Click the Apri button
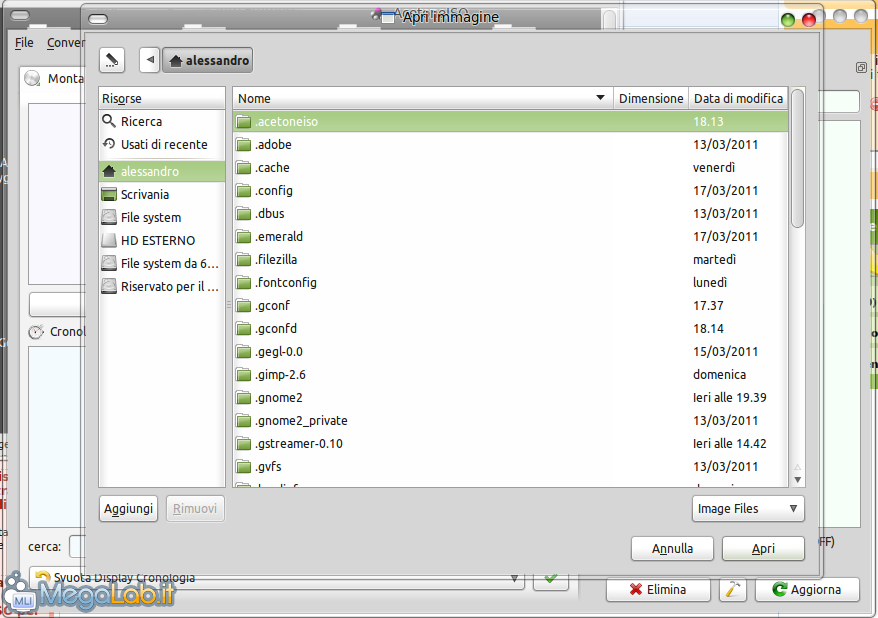 pyautogui.click(x=763, y=548)
